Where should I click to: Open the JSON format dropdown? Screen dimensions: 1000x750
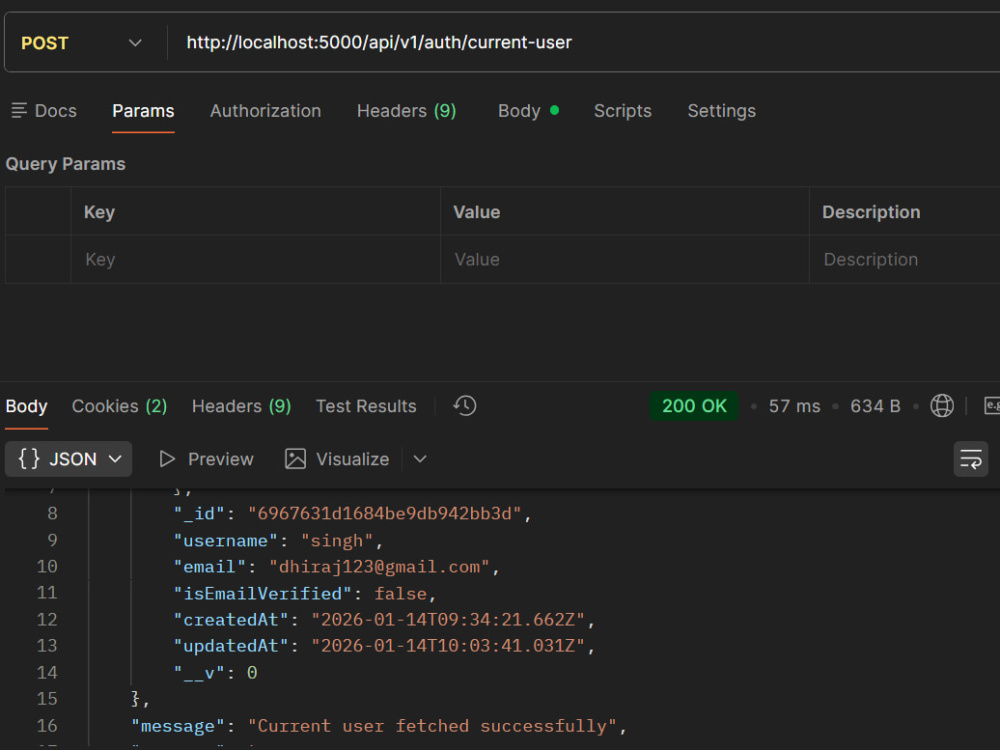[69, 459]
